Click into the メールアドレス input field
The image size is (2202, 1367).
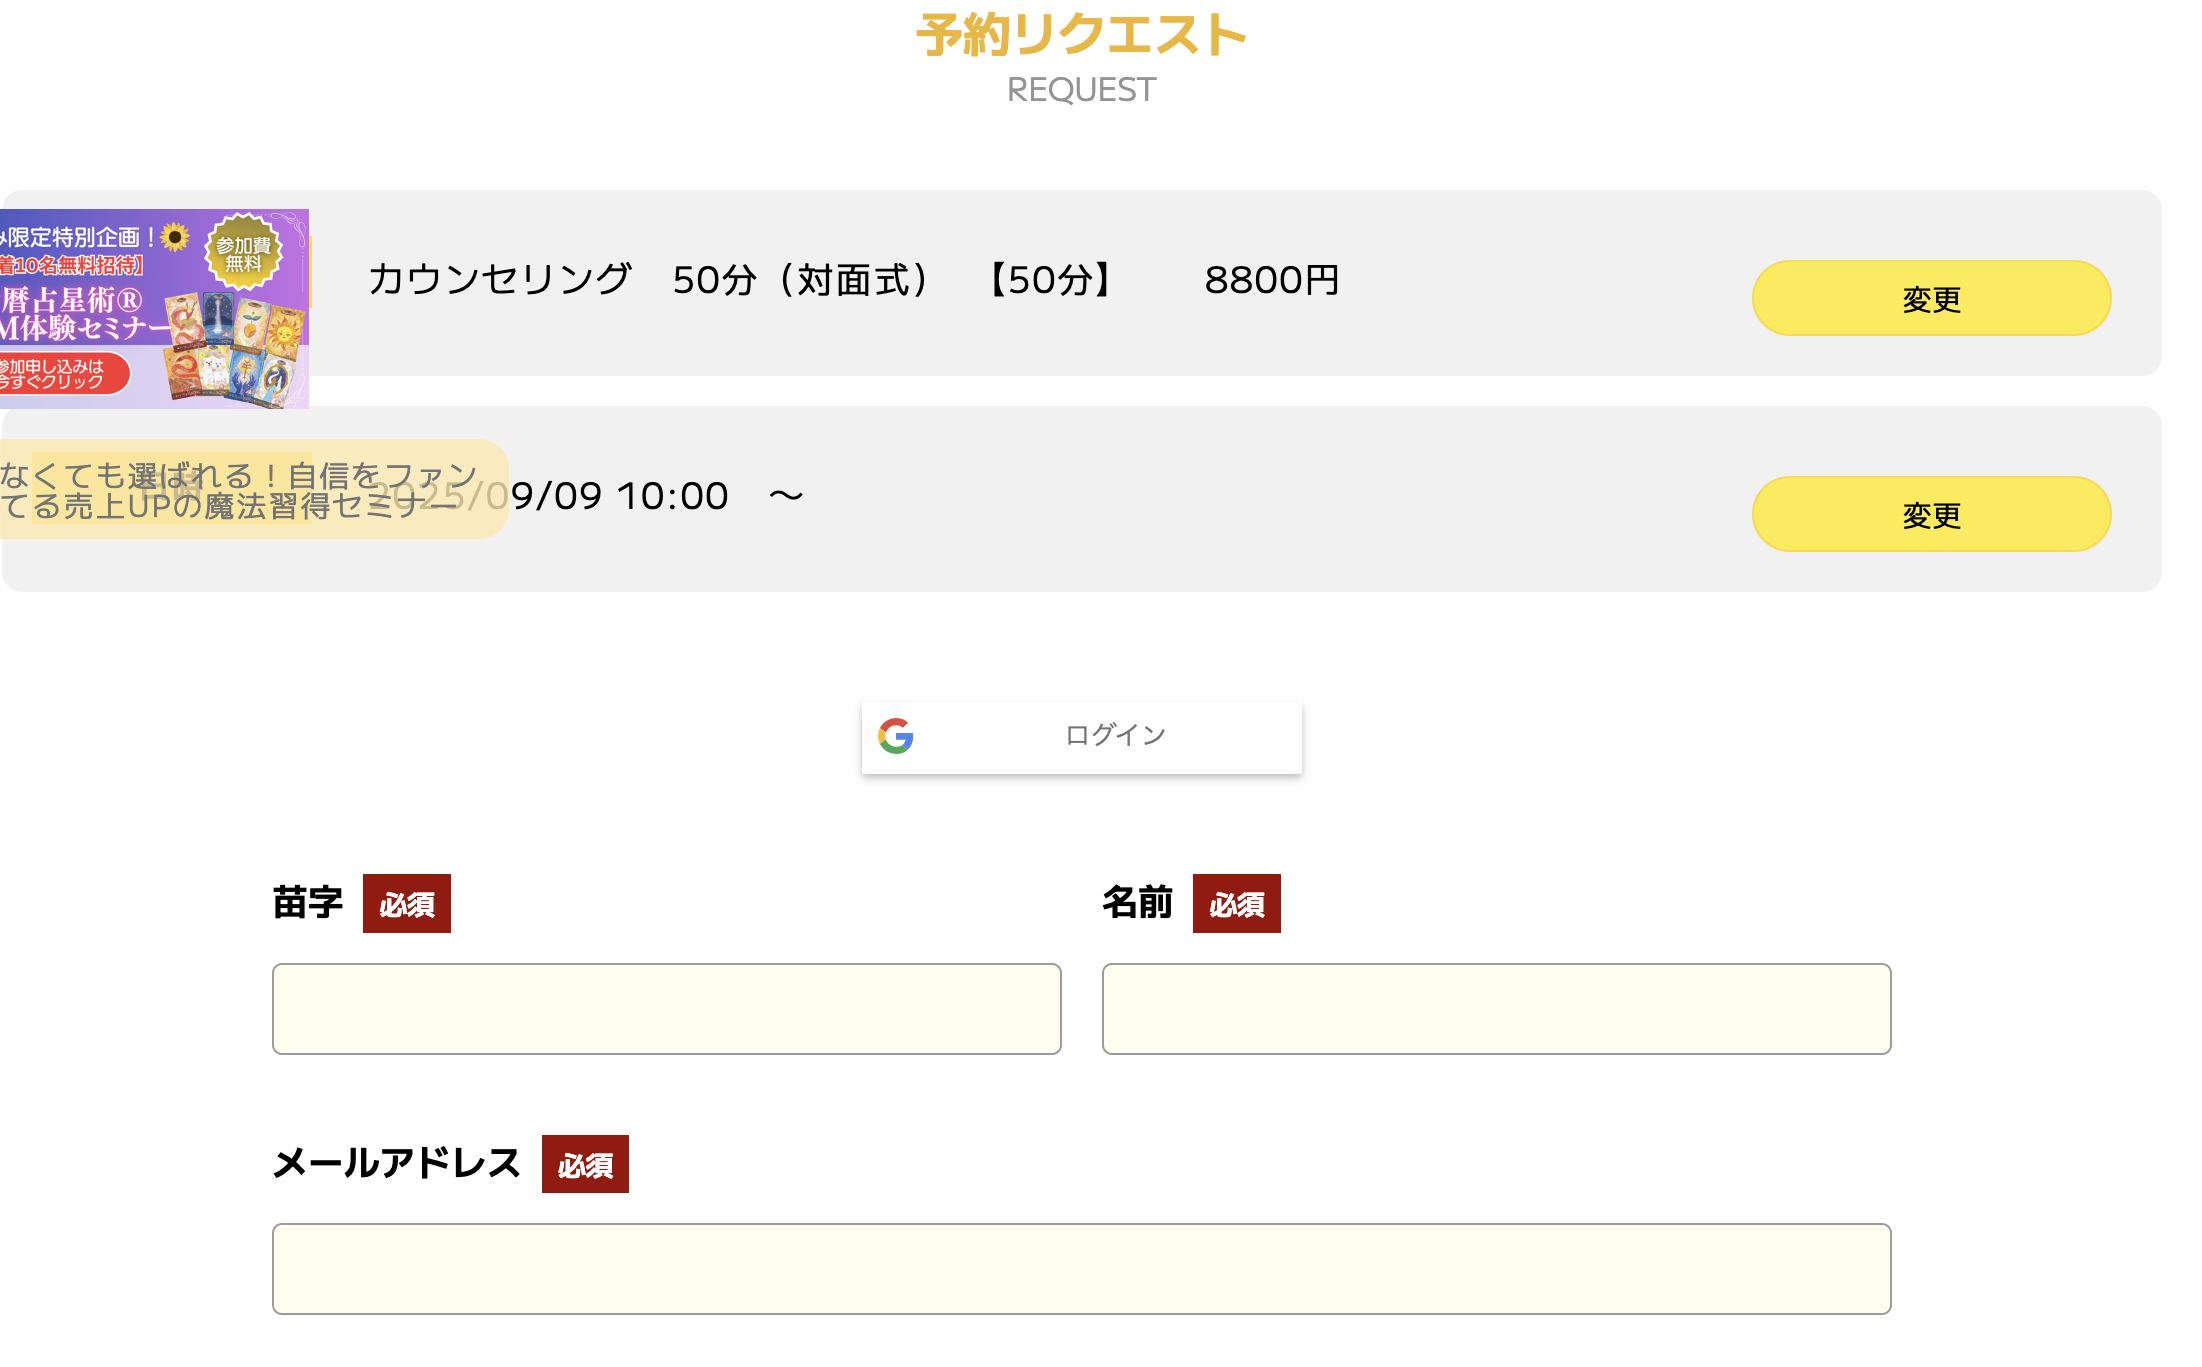pos(1081,1269)
